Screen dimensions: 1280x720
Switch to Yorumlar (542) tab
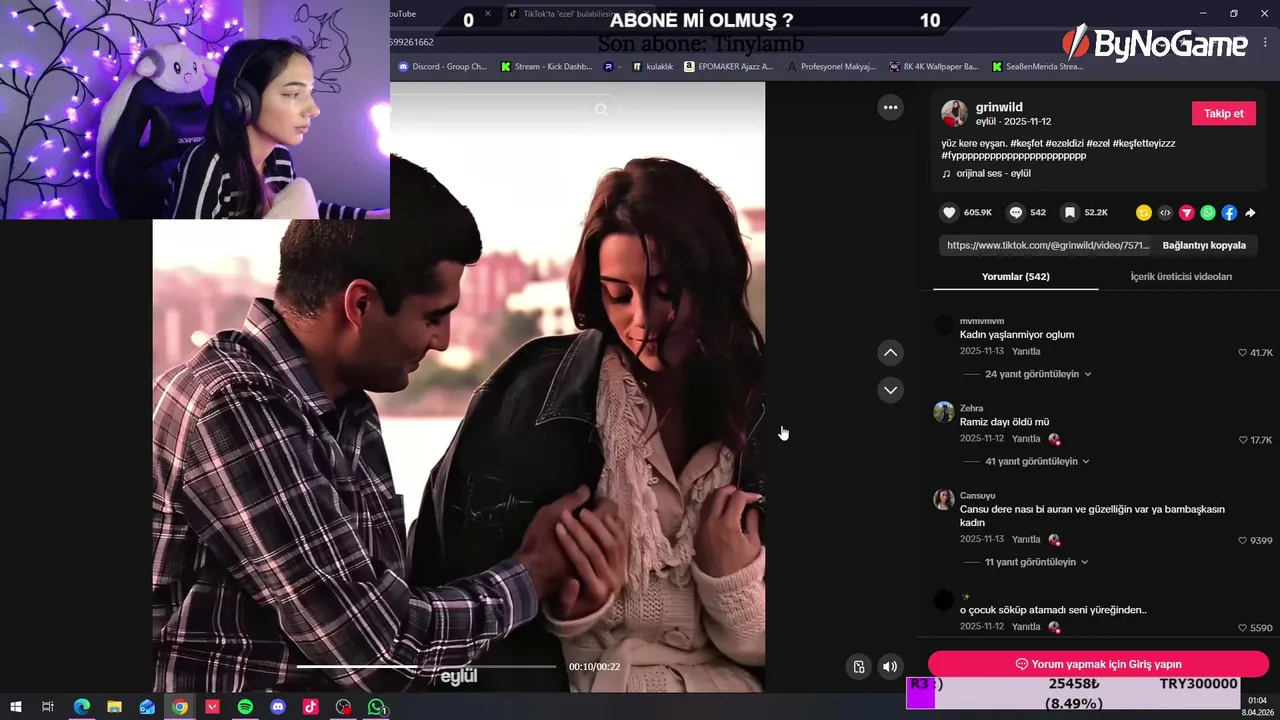[x=1015, y=276]
